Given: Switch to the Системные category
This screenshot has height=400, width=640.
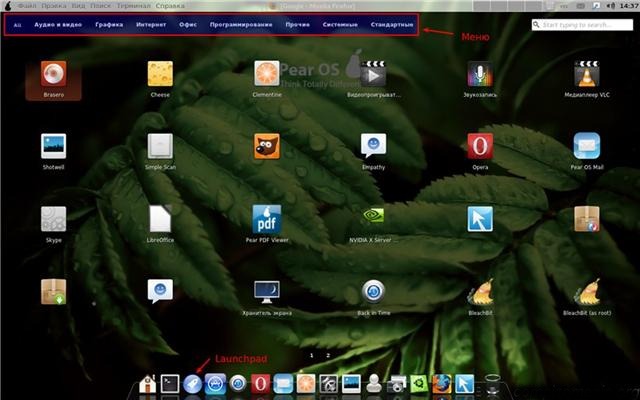Looking at the screenshot, I should [x=340, y=24].
